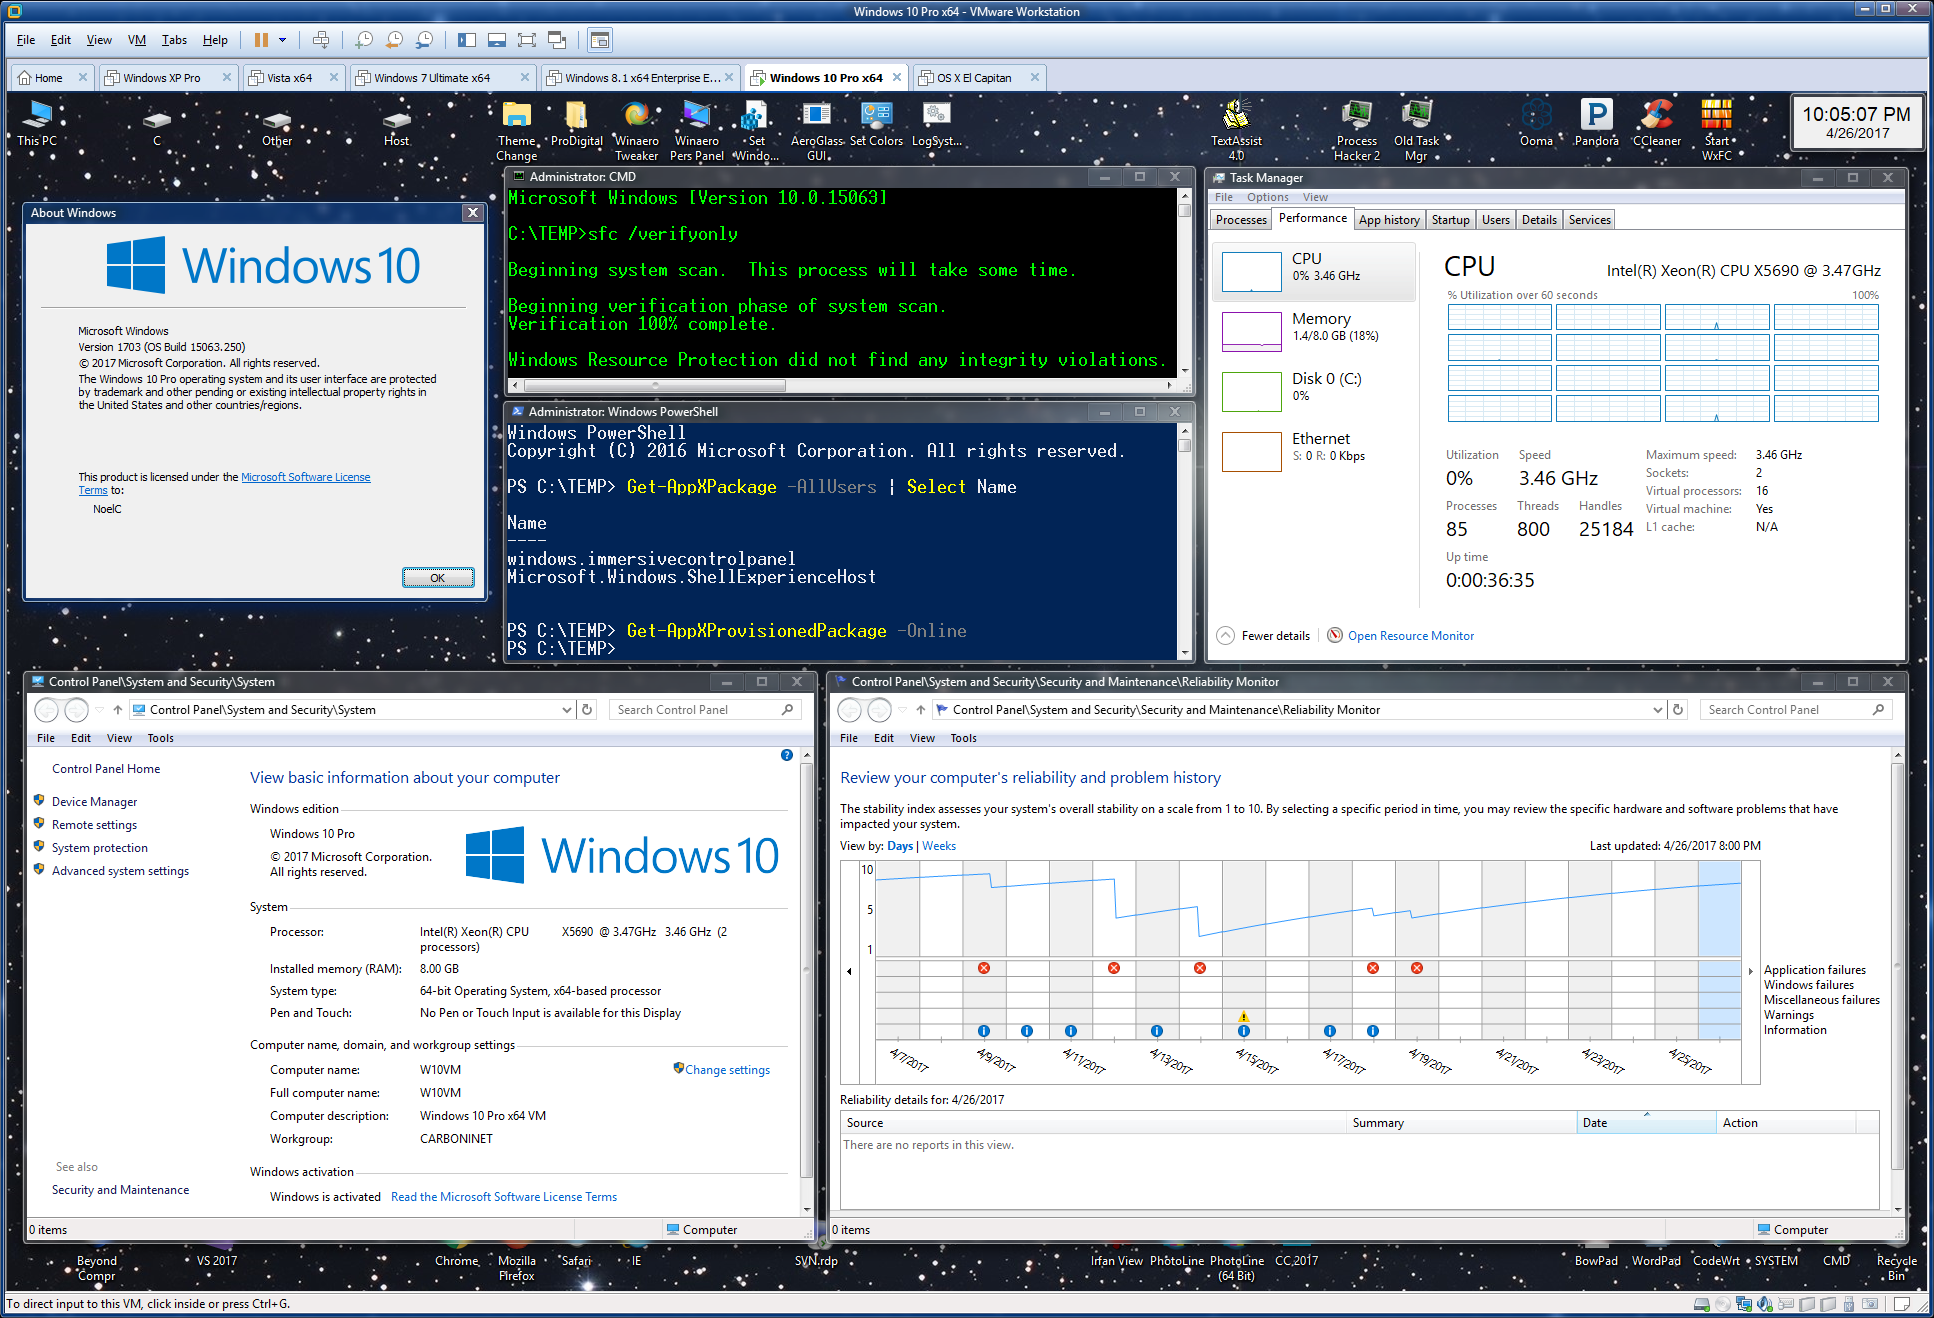Open Device Manager shield link
Screen dimensions: 1934x1318
click(x=94, y=802)
